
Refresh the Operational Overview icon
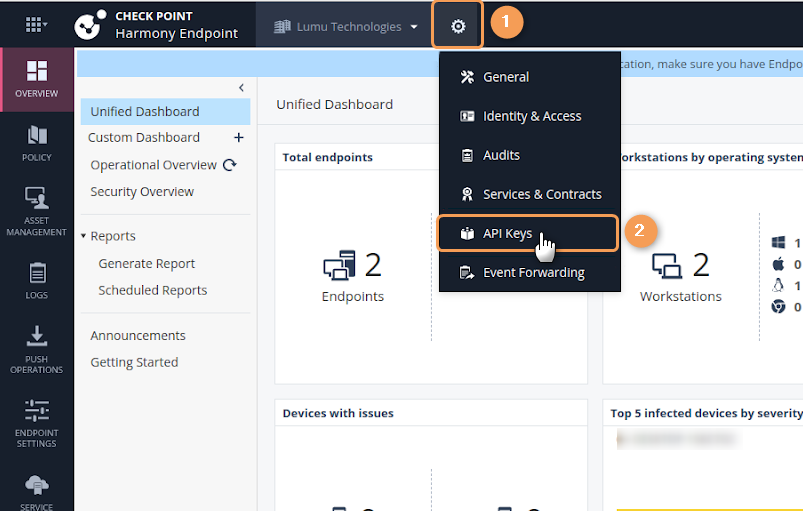pyautogui.click(x=230, y=165)
